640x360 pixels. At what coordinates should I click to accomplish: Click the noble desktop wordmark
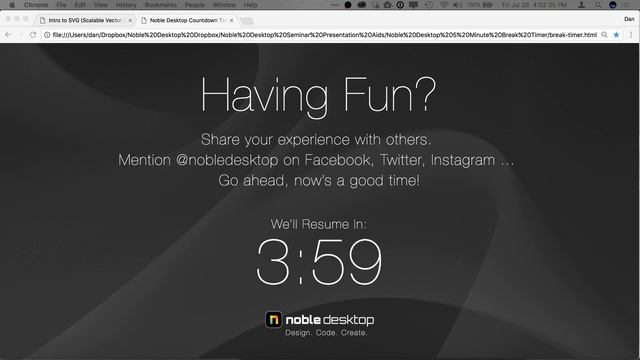pos(330,320)
